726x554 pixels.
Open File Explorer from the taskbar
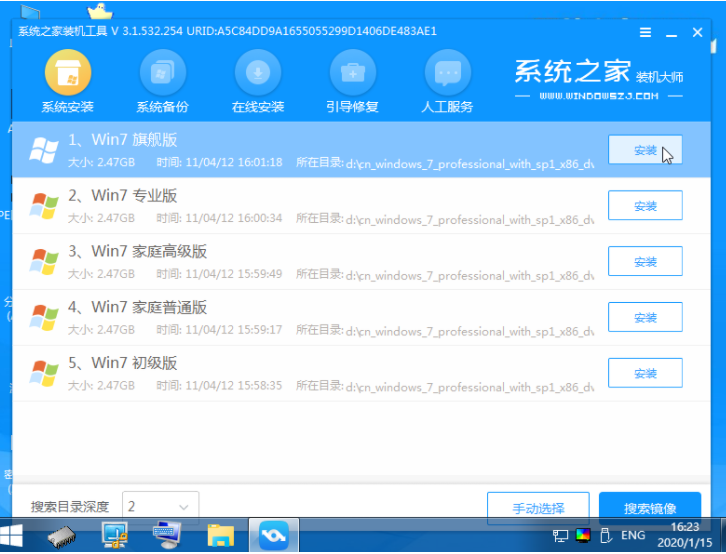220,536
